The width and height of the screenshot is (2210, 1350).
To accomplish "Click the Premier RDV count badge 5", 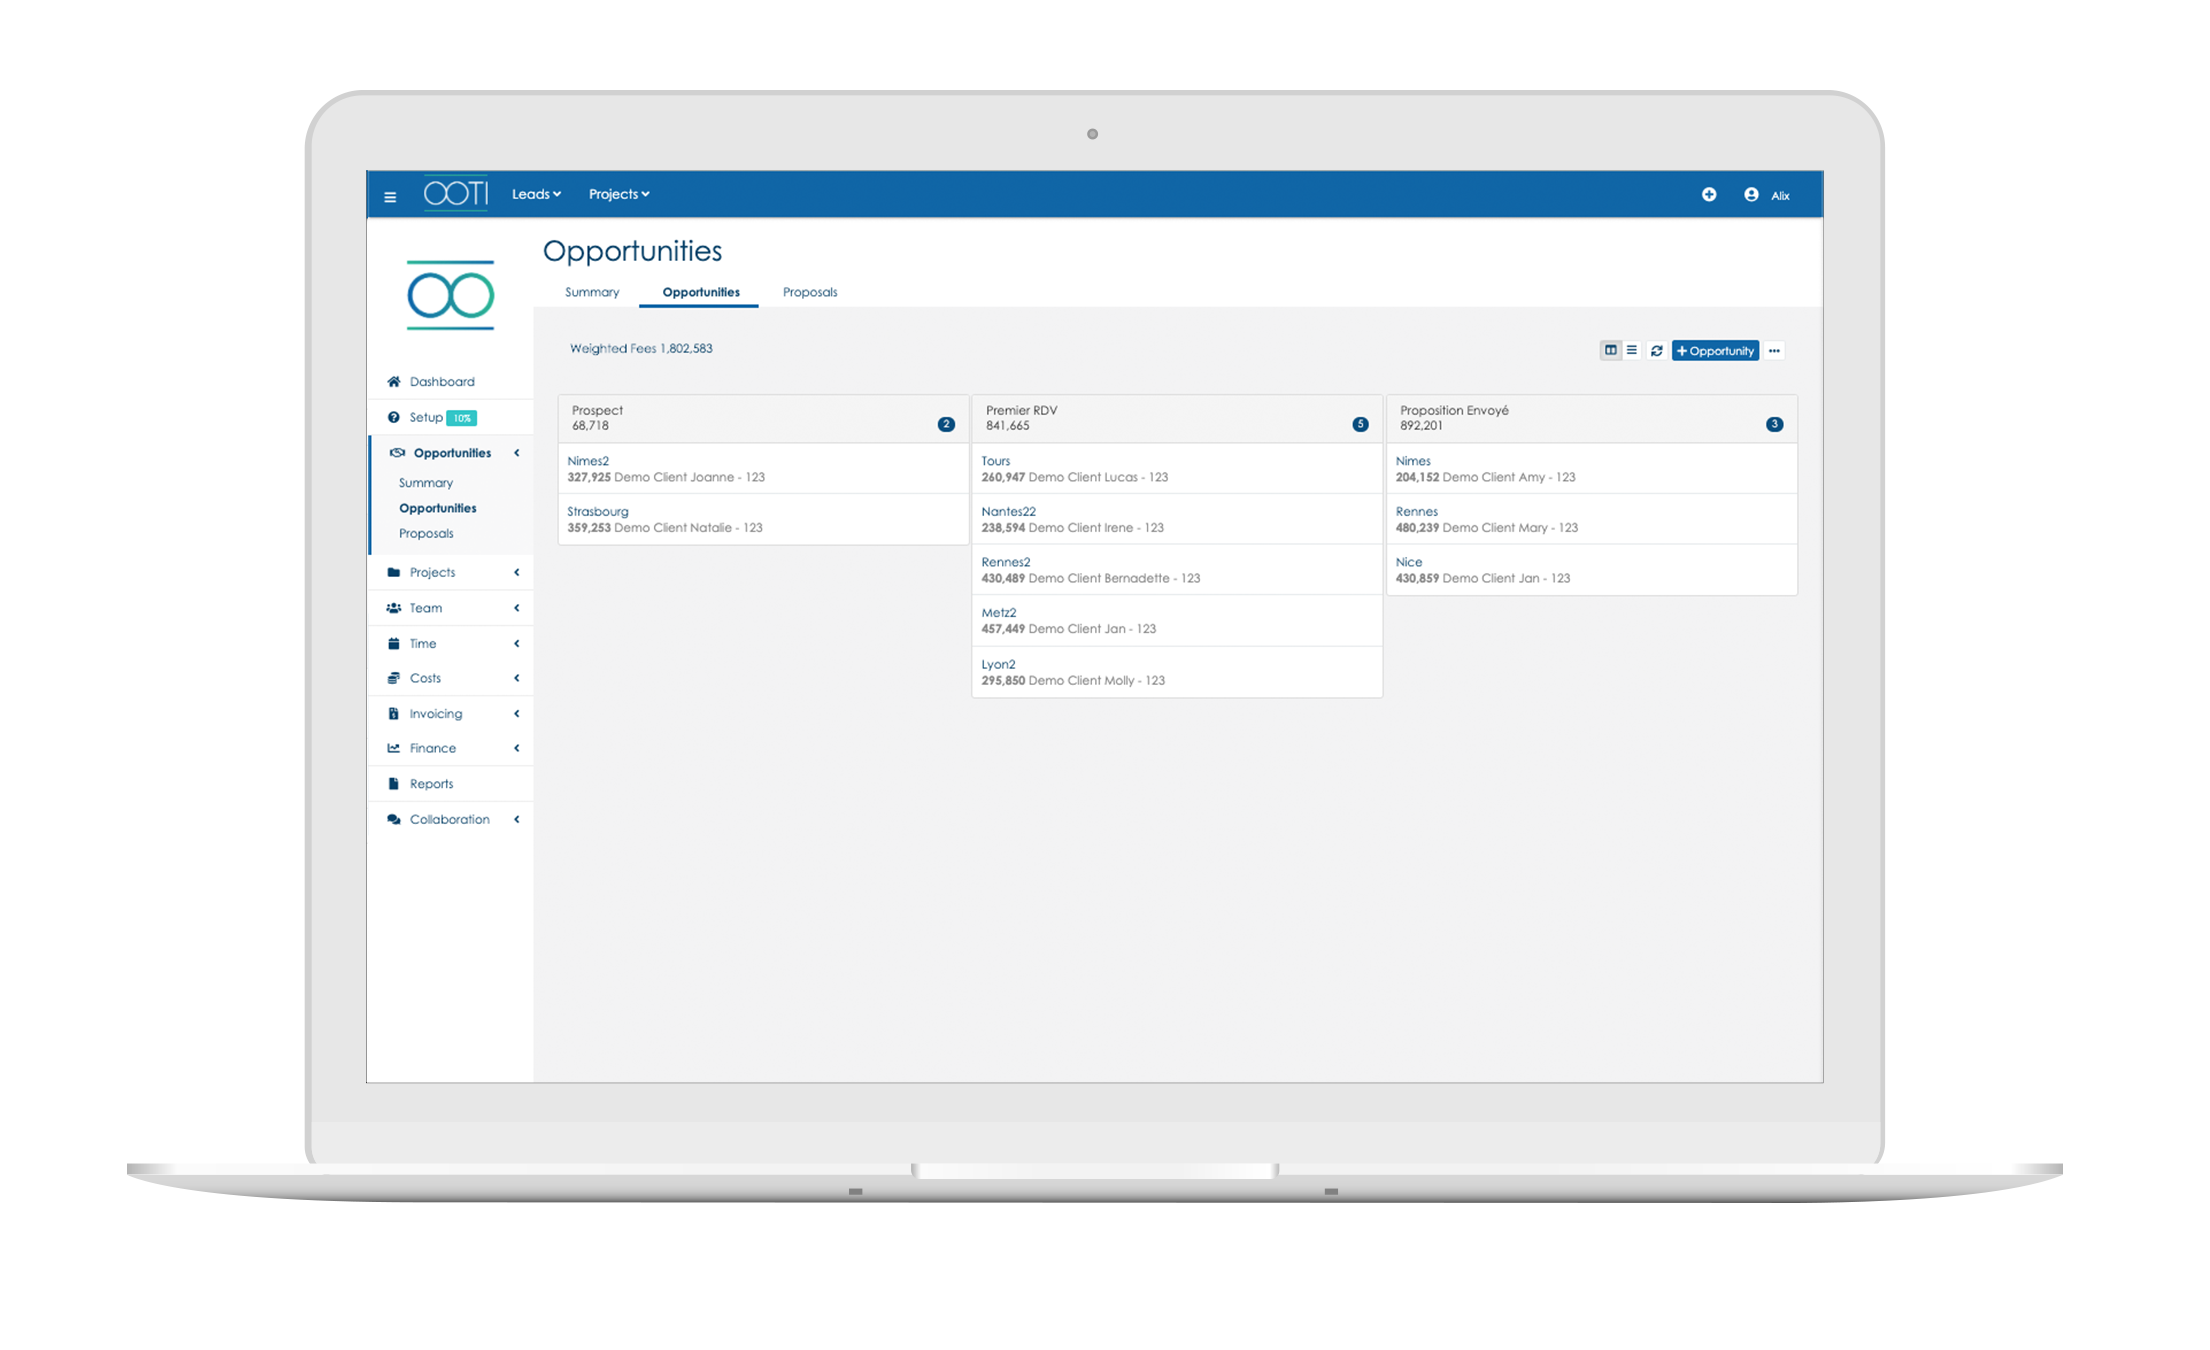I will pyautogui.click(x=1360, y=424).
